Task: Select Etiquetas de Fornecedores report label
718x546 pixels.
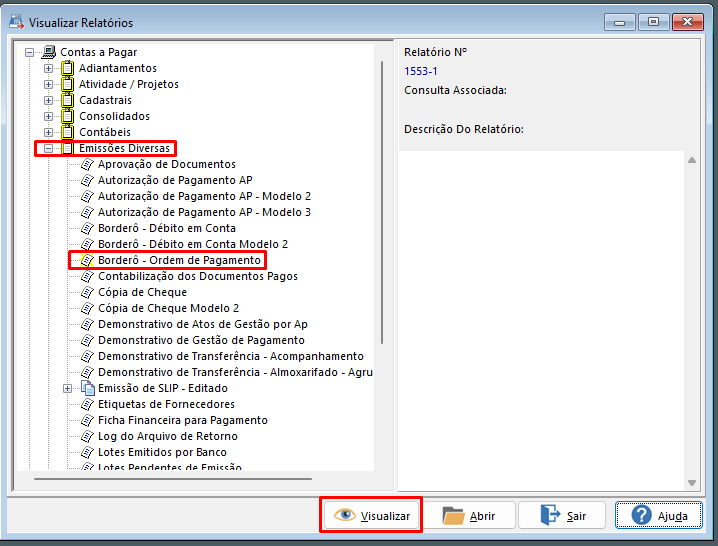Action: tap(166, 404)
